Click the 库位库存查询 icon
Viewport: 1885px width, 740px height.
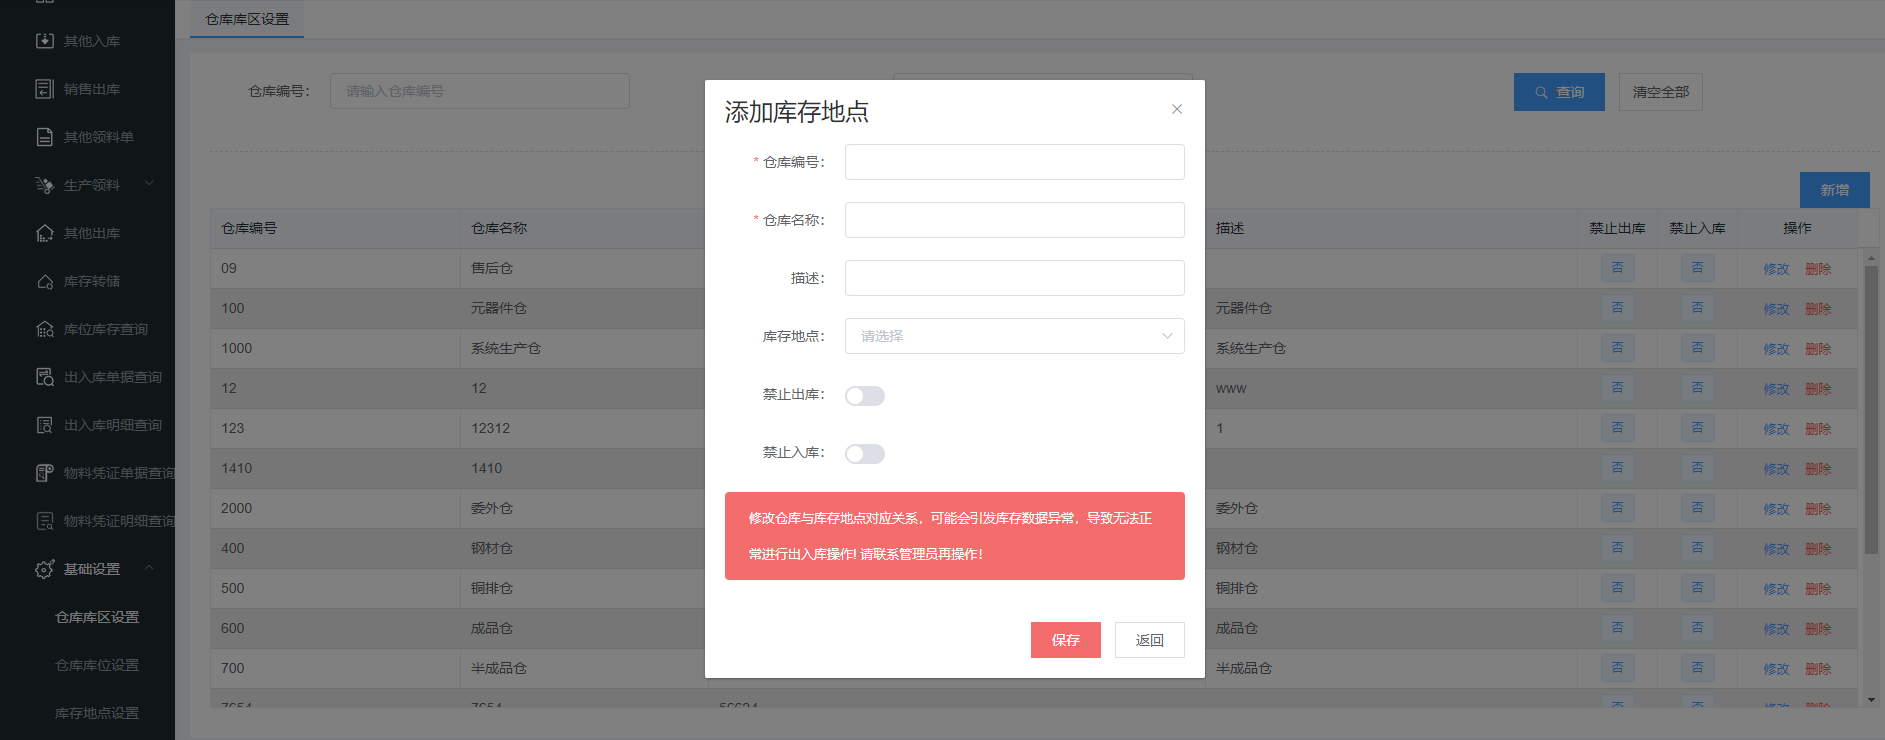(x=44, y=329)
